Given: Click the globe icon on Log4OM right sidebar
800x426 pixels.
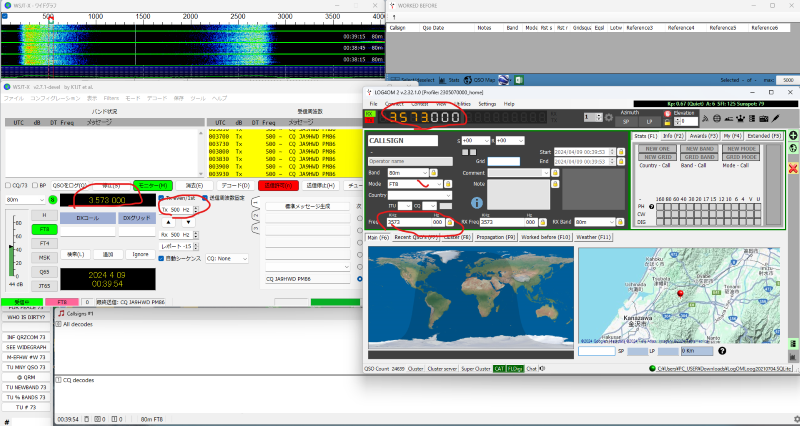Looking at the screenshot, I should 793,148.
